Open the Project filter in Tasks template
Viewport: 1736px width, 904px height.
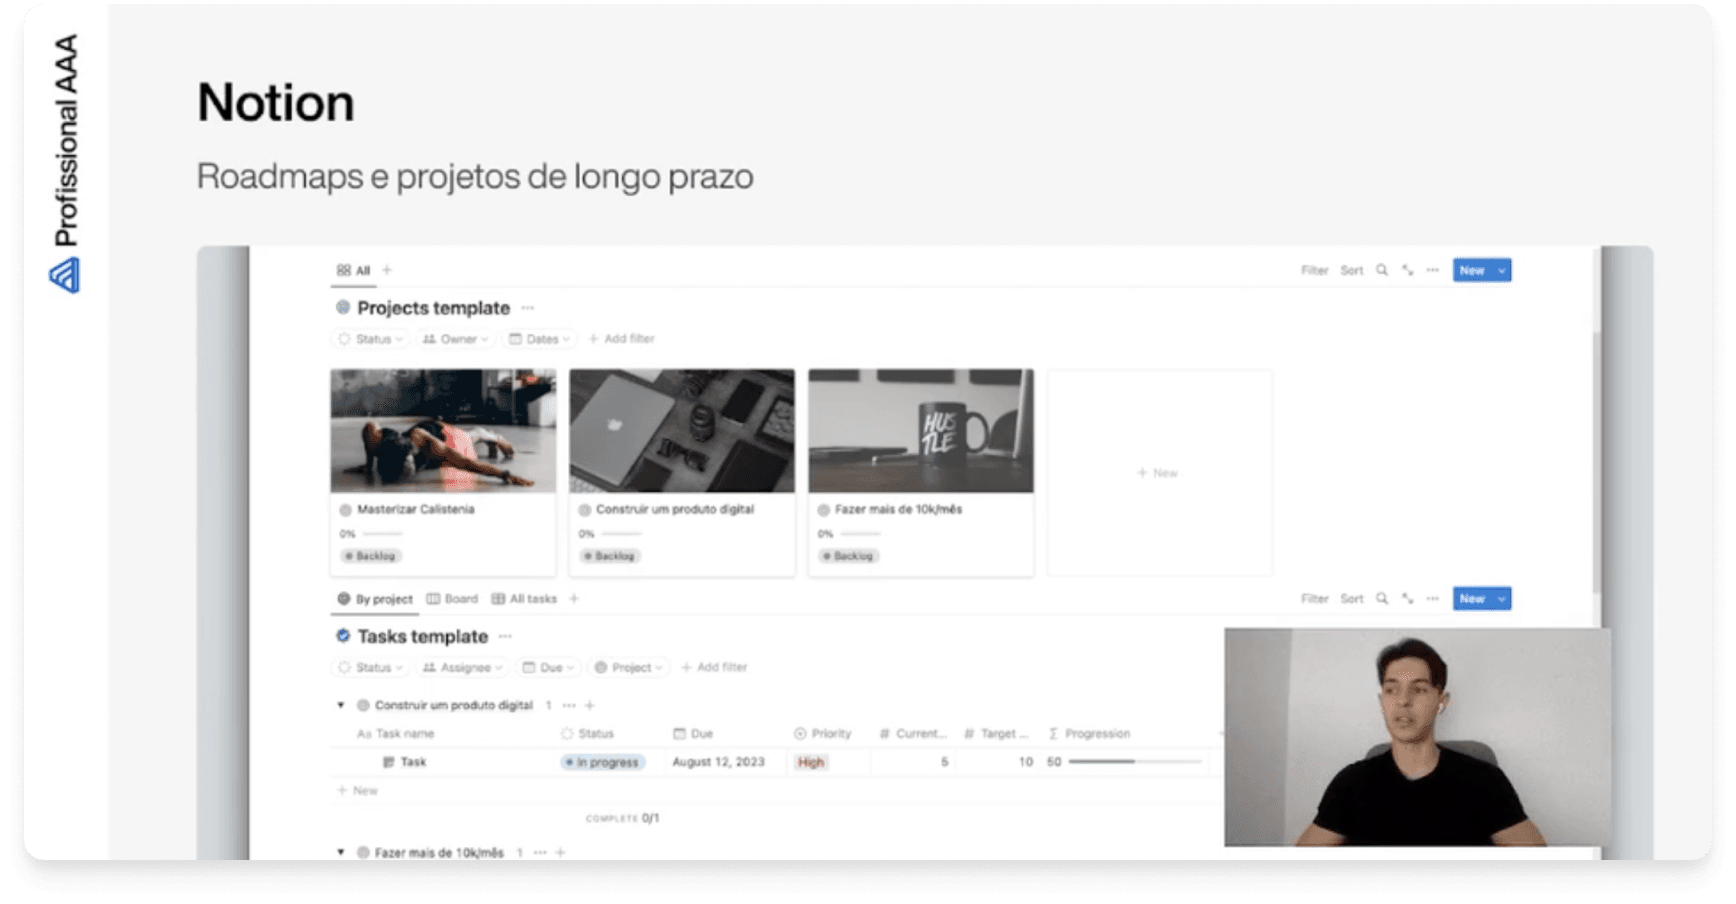[629, 667]
